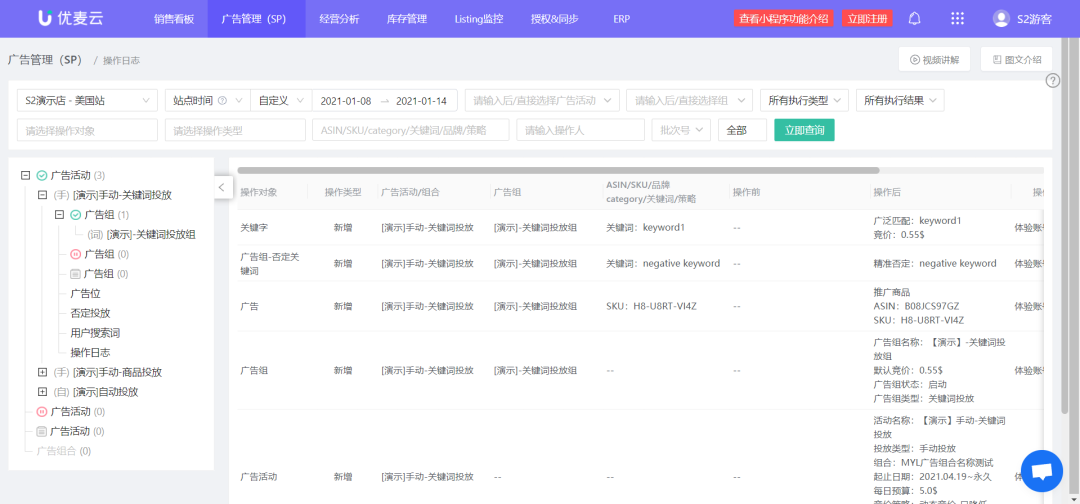
Task: Click the 请输入操作人 input field
Action: pyautogui.click(x=580, y=130)
